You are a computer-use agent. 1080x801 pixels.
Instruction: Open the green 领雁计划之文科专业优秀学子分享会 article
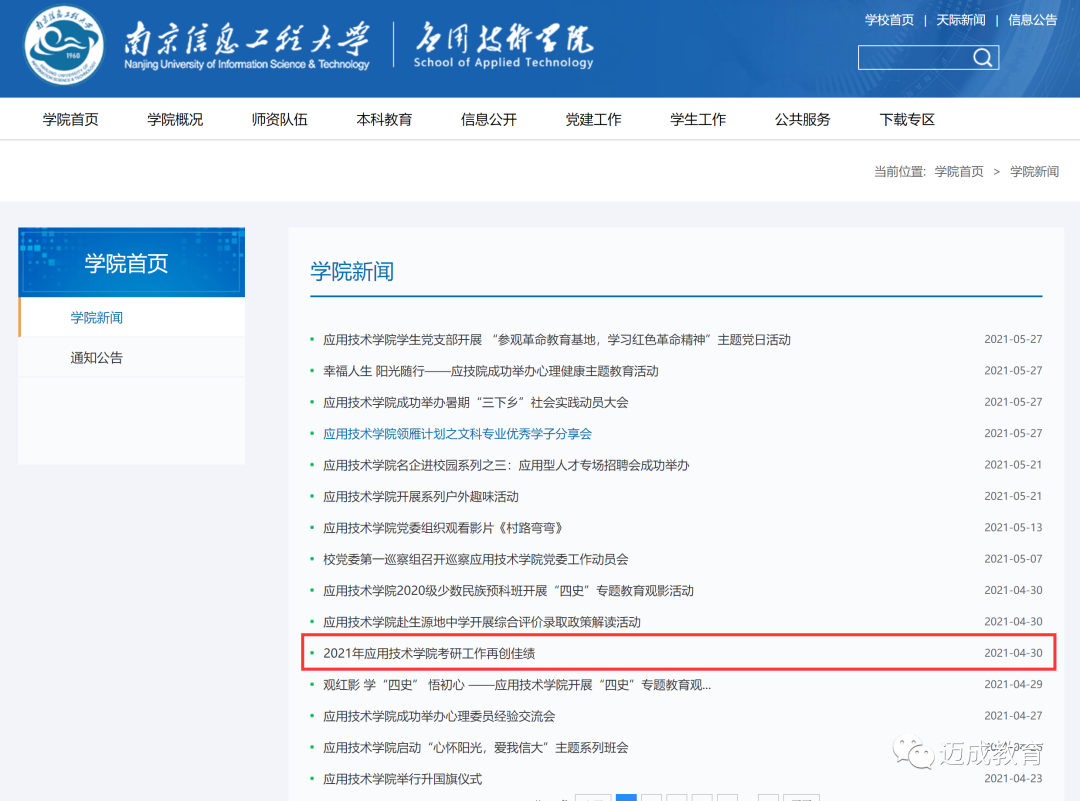coord(458,433)
